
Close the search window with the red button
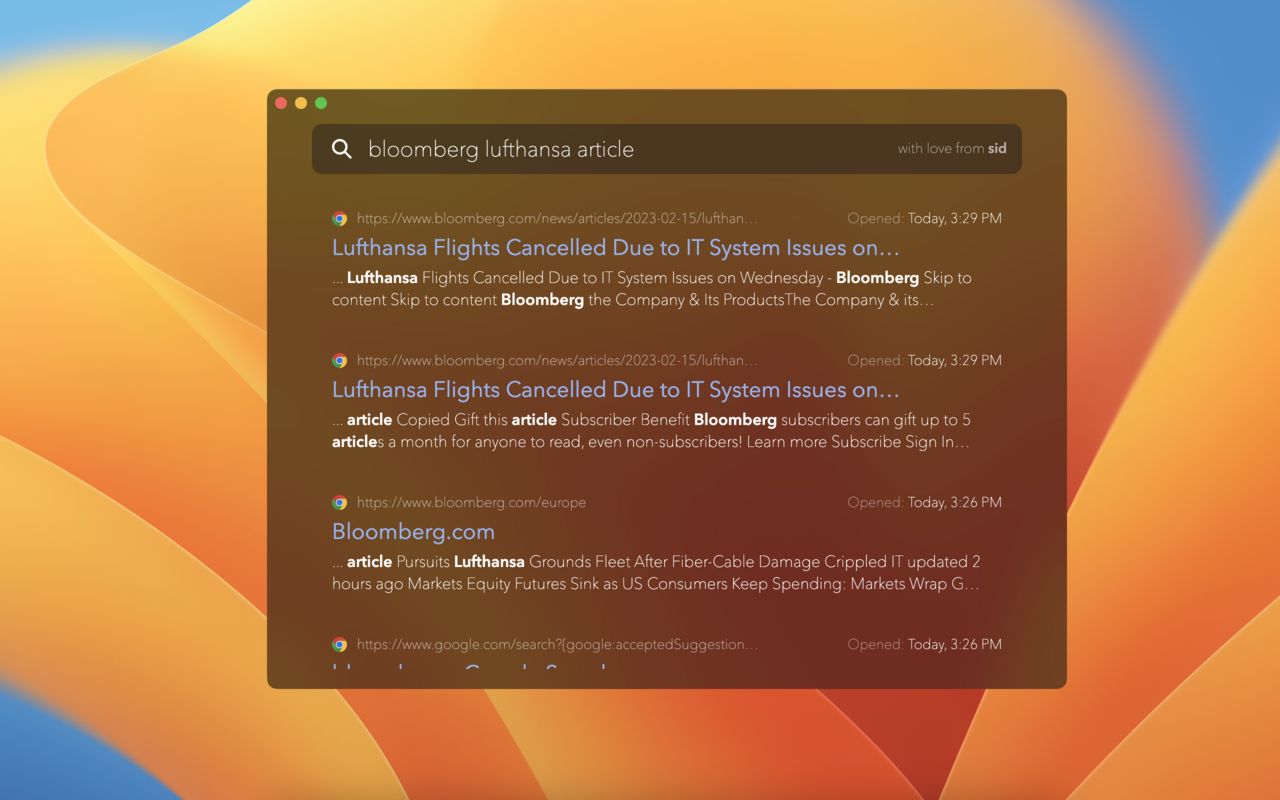coord(281,103)
